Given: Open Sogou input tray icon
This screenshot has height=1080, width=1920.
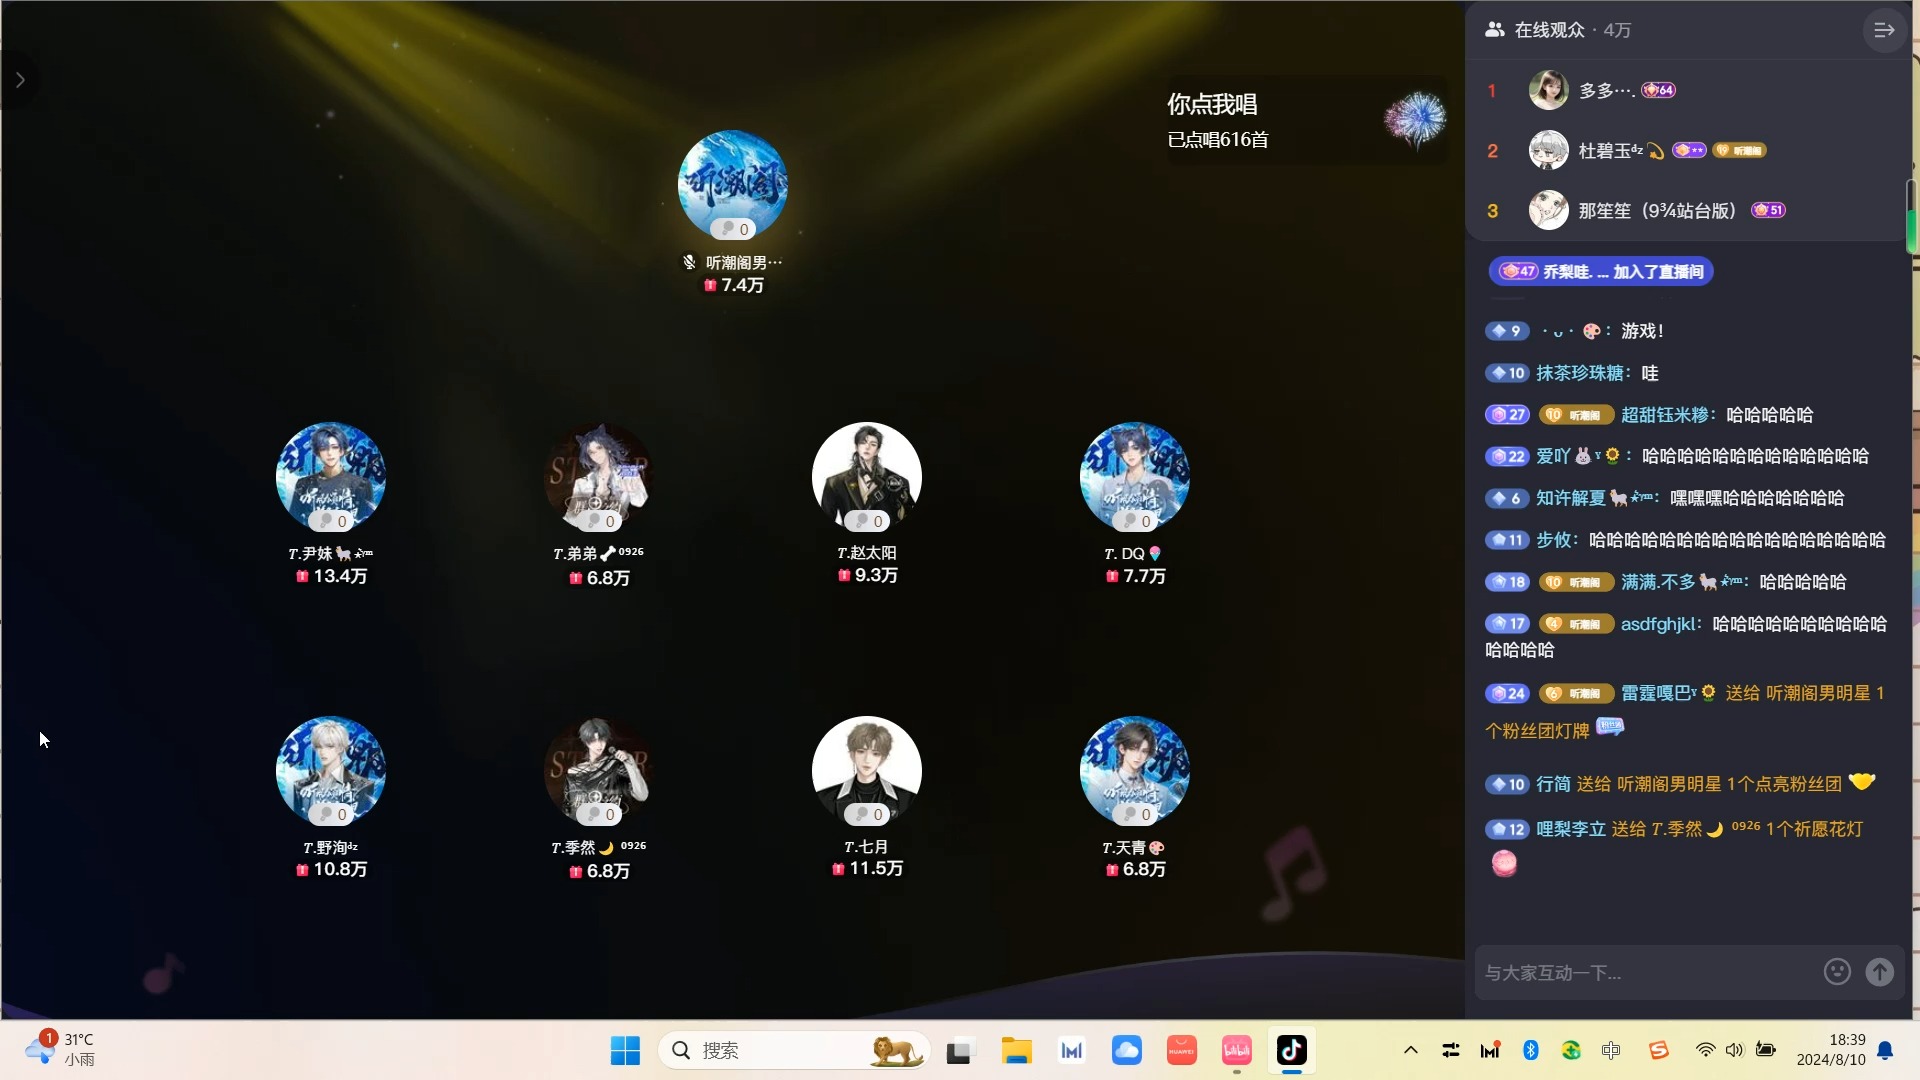Looking at the screenshot, I should (x=1659, y=1050).
